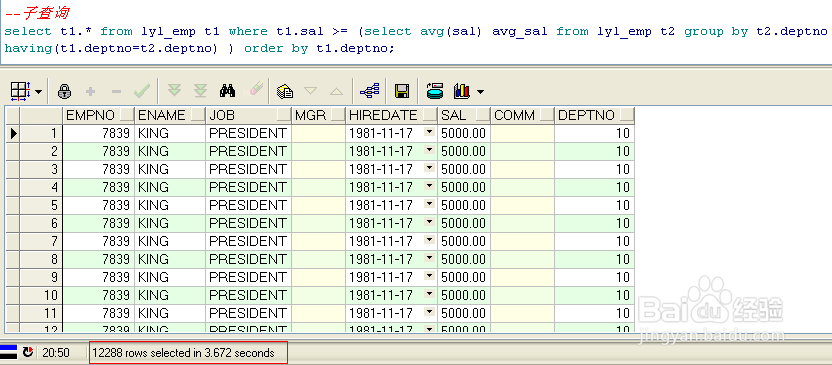Click the export query results icon
The width and height of the screenshot is (832, 365).
click(x=285, y=92)
